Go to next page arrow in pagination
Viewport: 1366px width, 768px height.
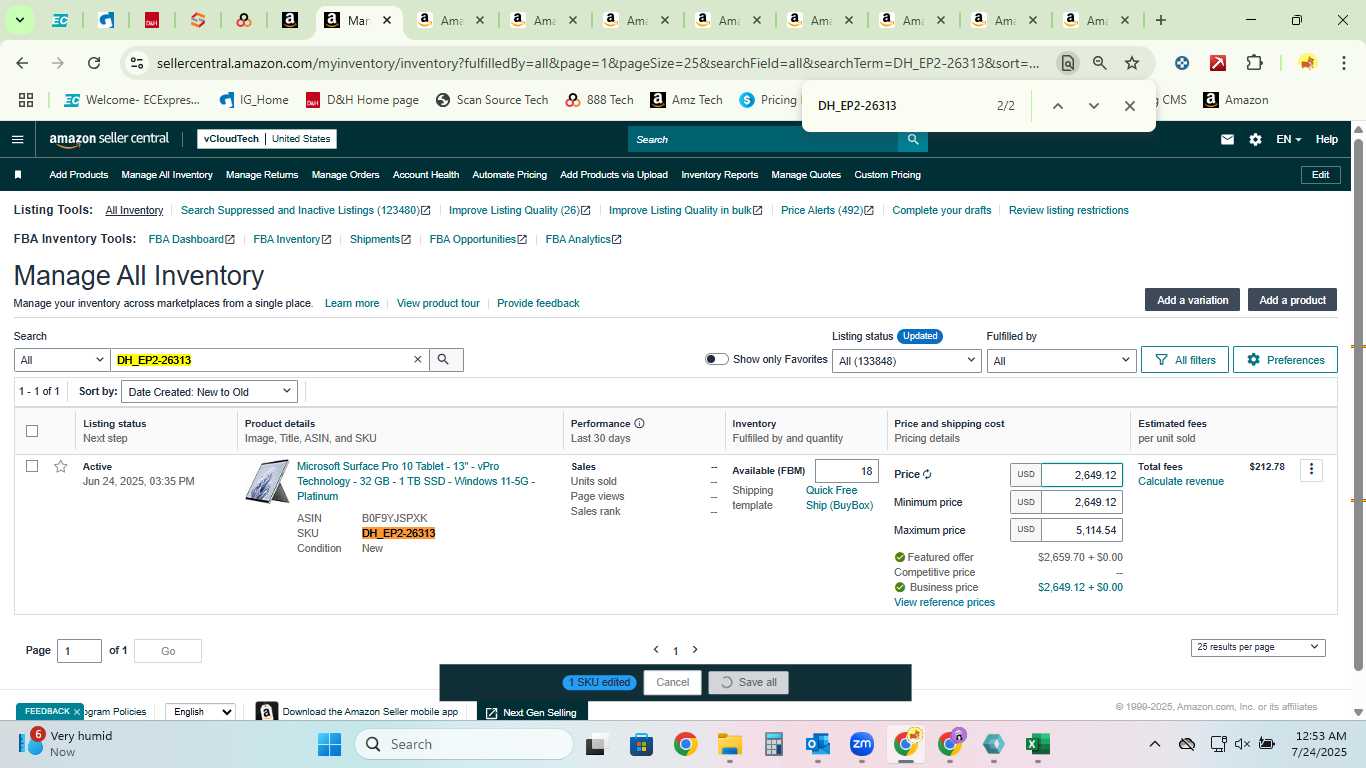tap(695, 650)
